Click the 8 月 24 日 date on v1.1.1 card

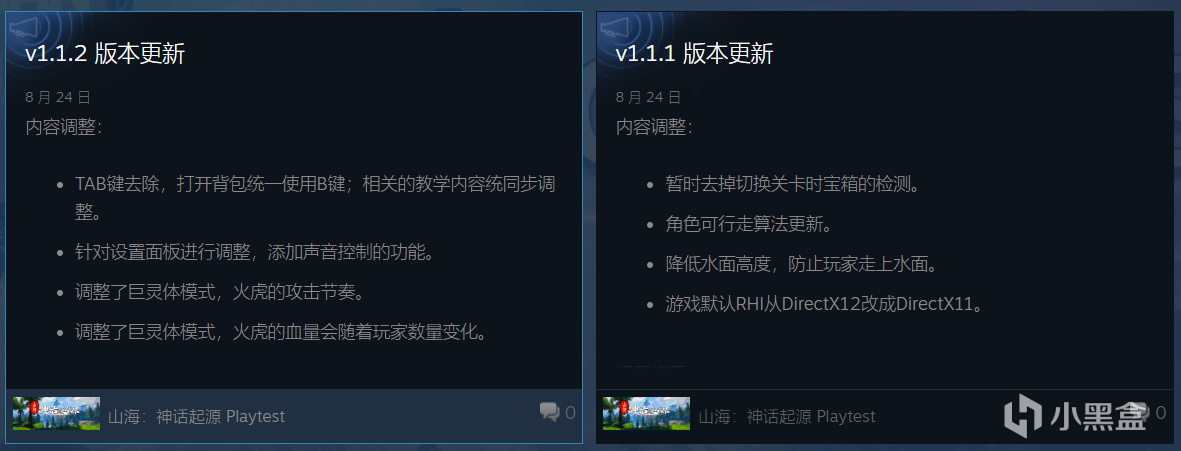tap(648, 97)
